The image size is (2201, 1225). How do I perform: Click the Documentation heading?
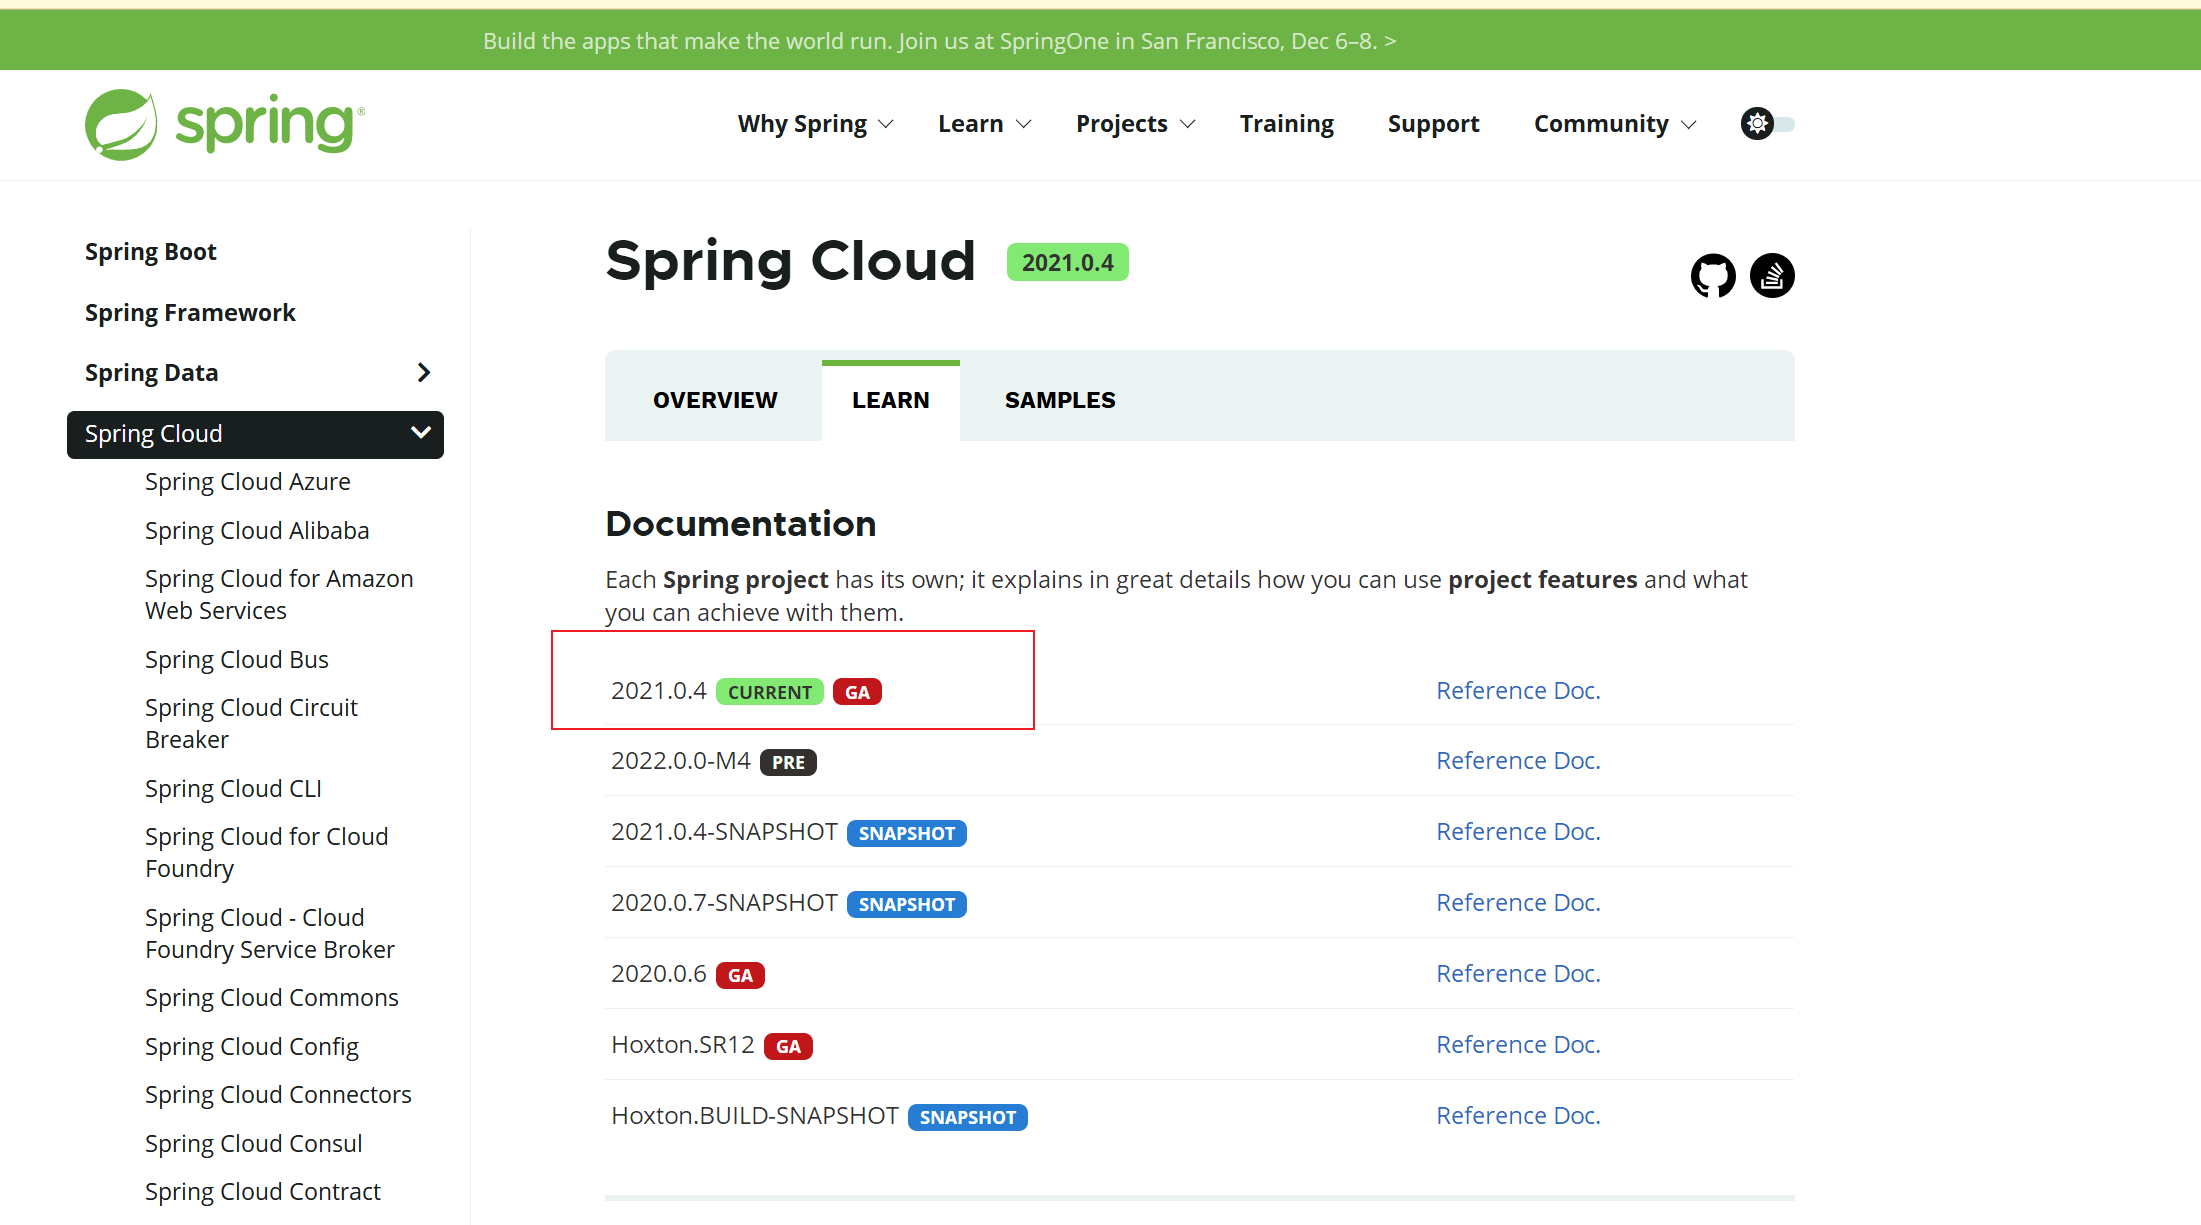point(741,524)
